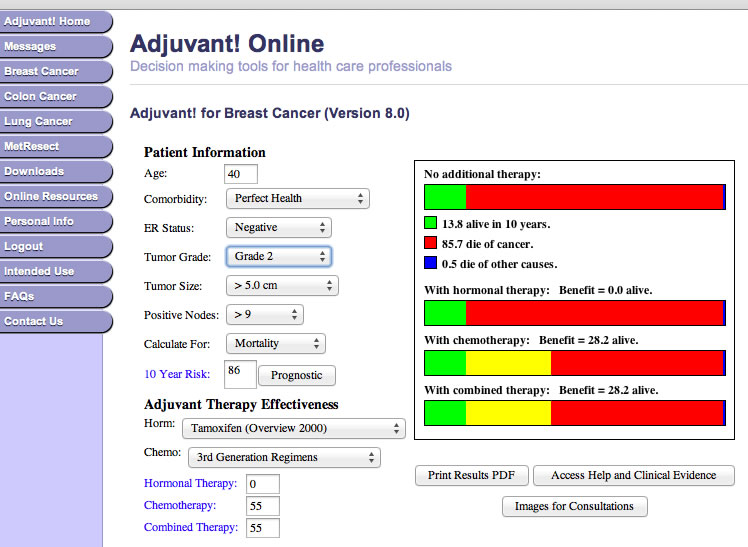Image resolution: width=748 pixels, height=547 pixels.
Task: Open the Adjuvant! Home sidebar item
Action: click(x=56, y=21)
